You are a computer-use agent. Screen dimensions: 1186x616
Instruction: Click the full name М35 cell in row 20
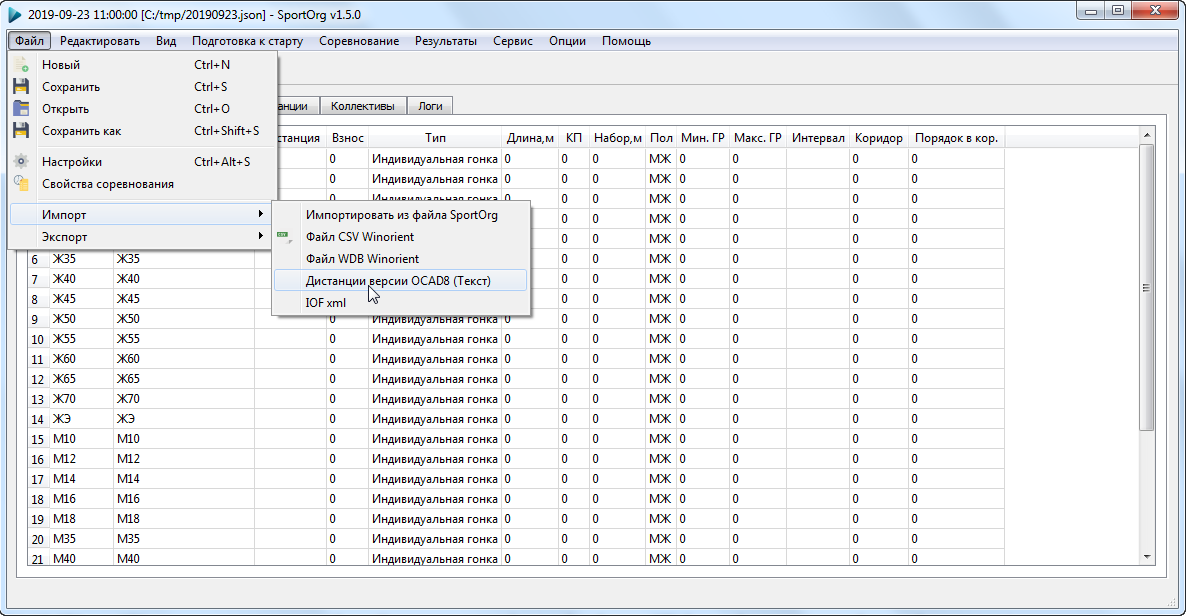click(184, 539)
